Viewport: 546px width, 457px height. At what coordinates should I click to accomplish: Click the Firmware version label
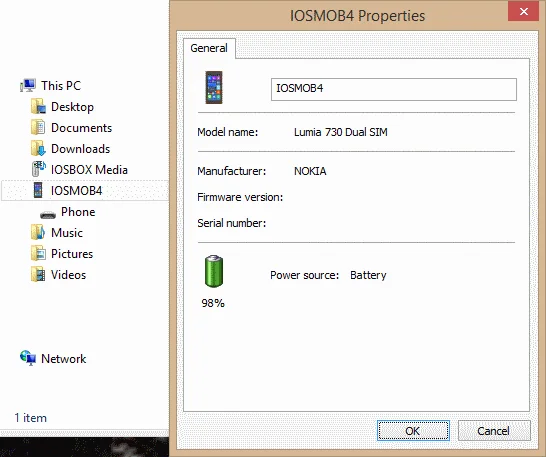pos(240,197)
